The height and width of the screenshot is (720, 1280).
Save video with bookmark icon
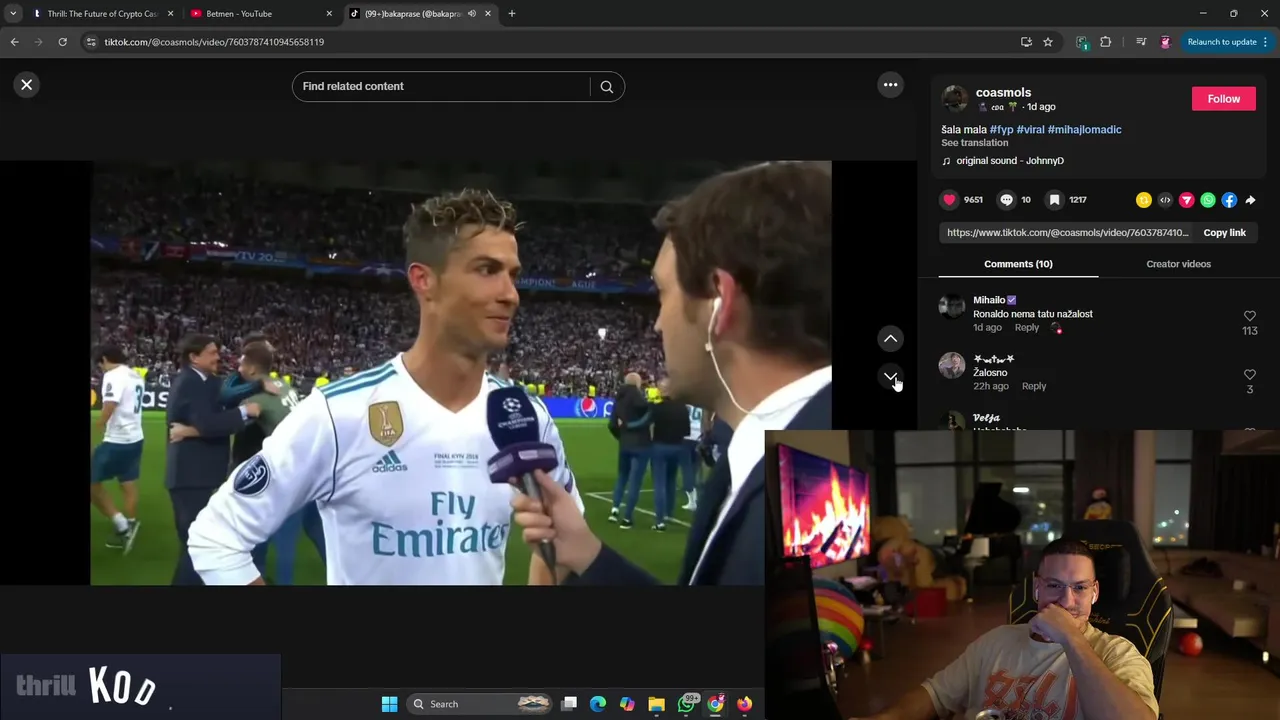coord(1054,200)
